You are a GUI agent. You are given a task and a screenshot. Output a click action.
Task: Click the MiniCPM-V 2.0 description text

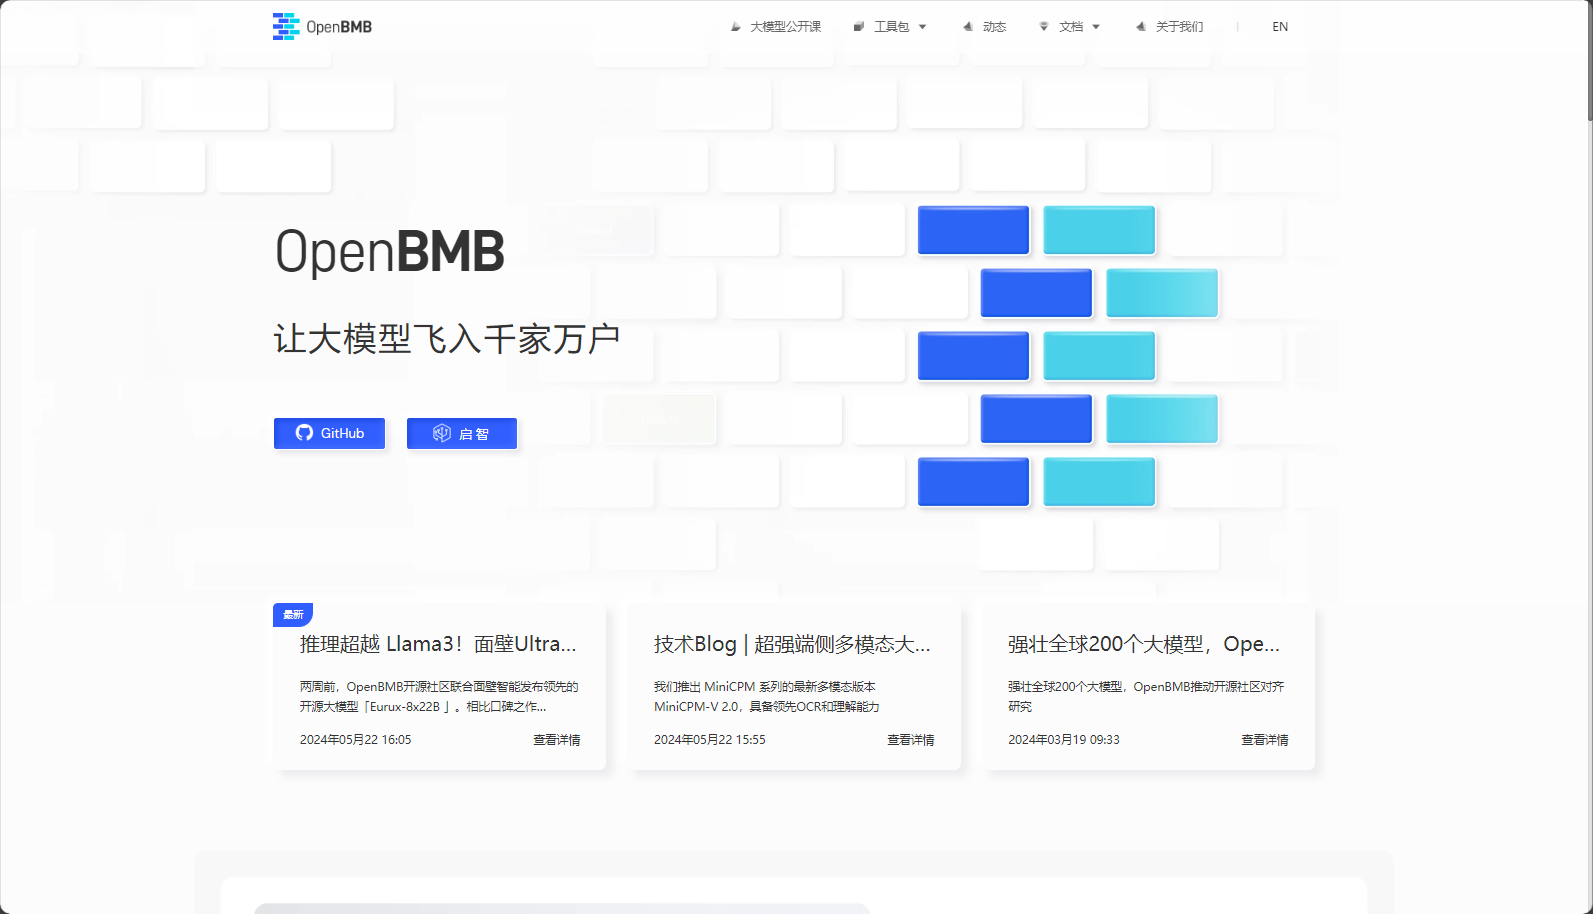click(x=767, y=696)
